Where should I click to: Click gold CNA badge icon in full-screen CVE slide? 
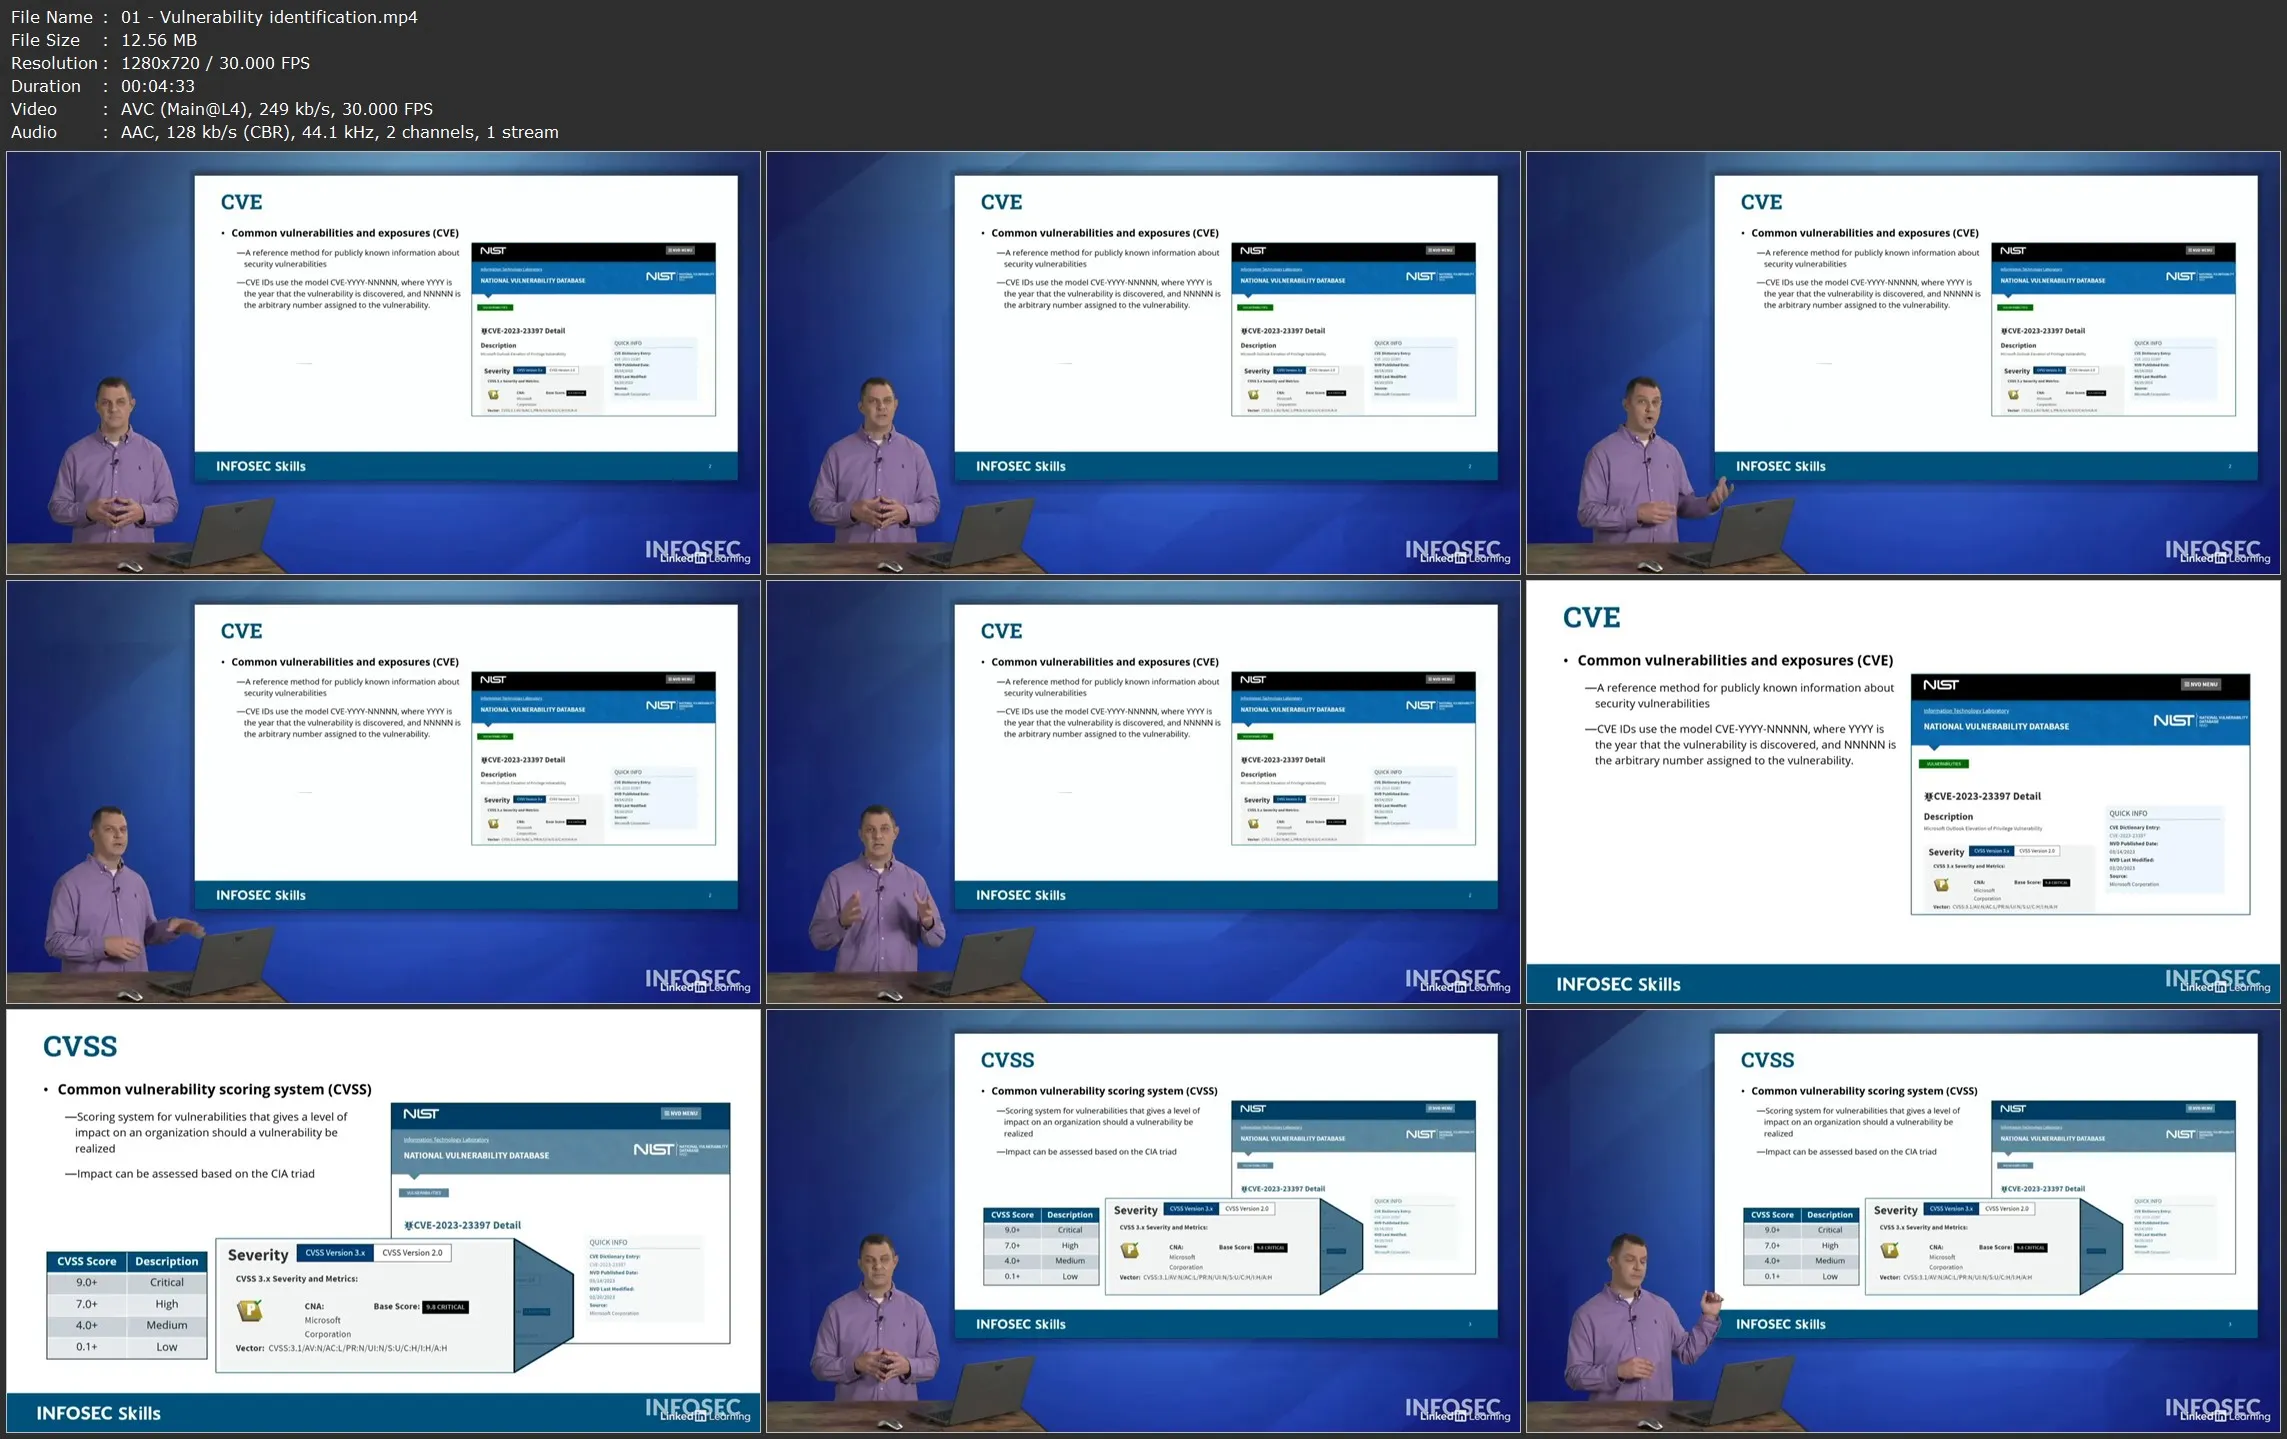[x=1941, y=884]
